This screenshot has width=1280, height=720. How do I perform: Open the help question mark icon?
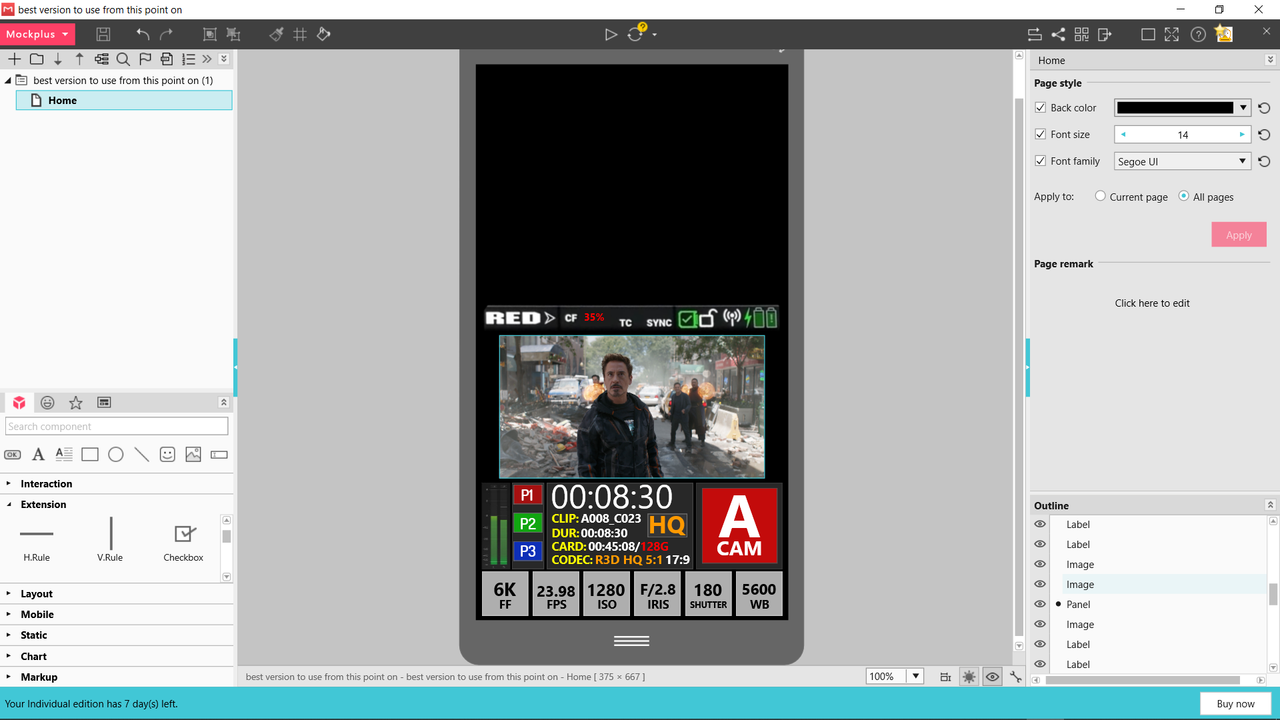coord(1198,34)
